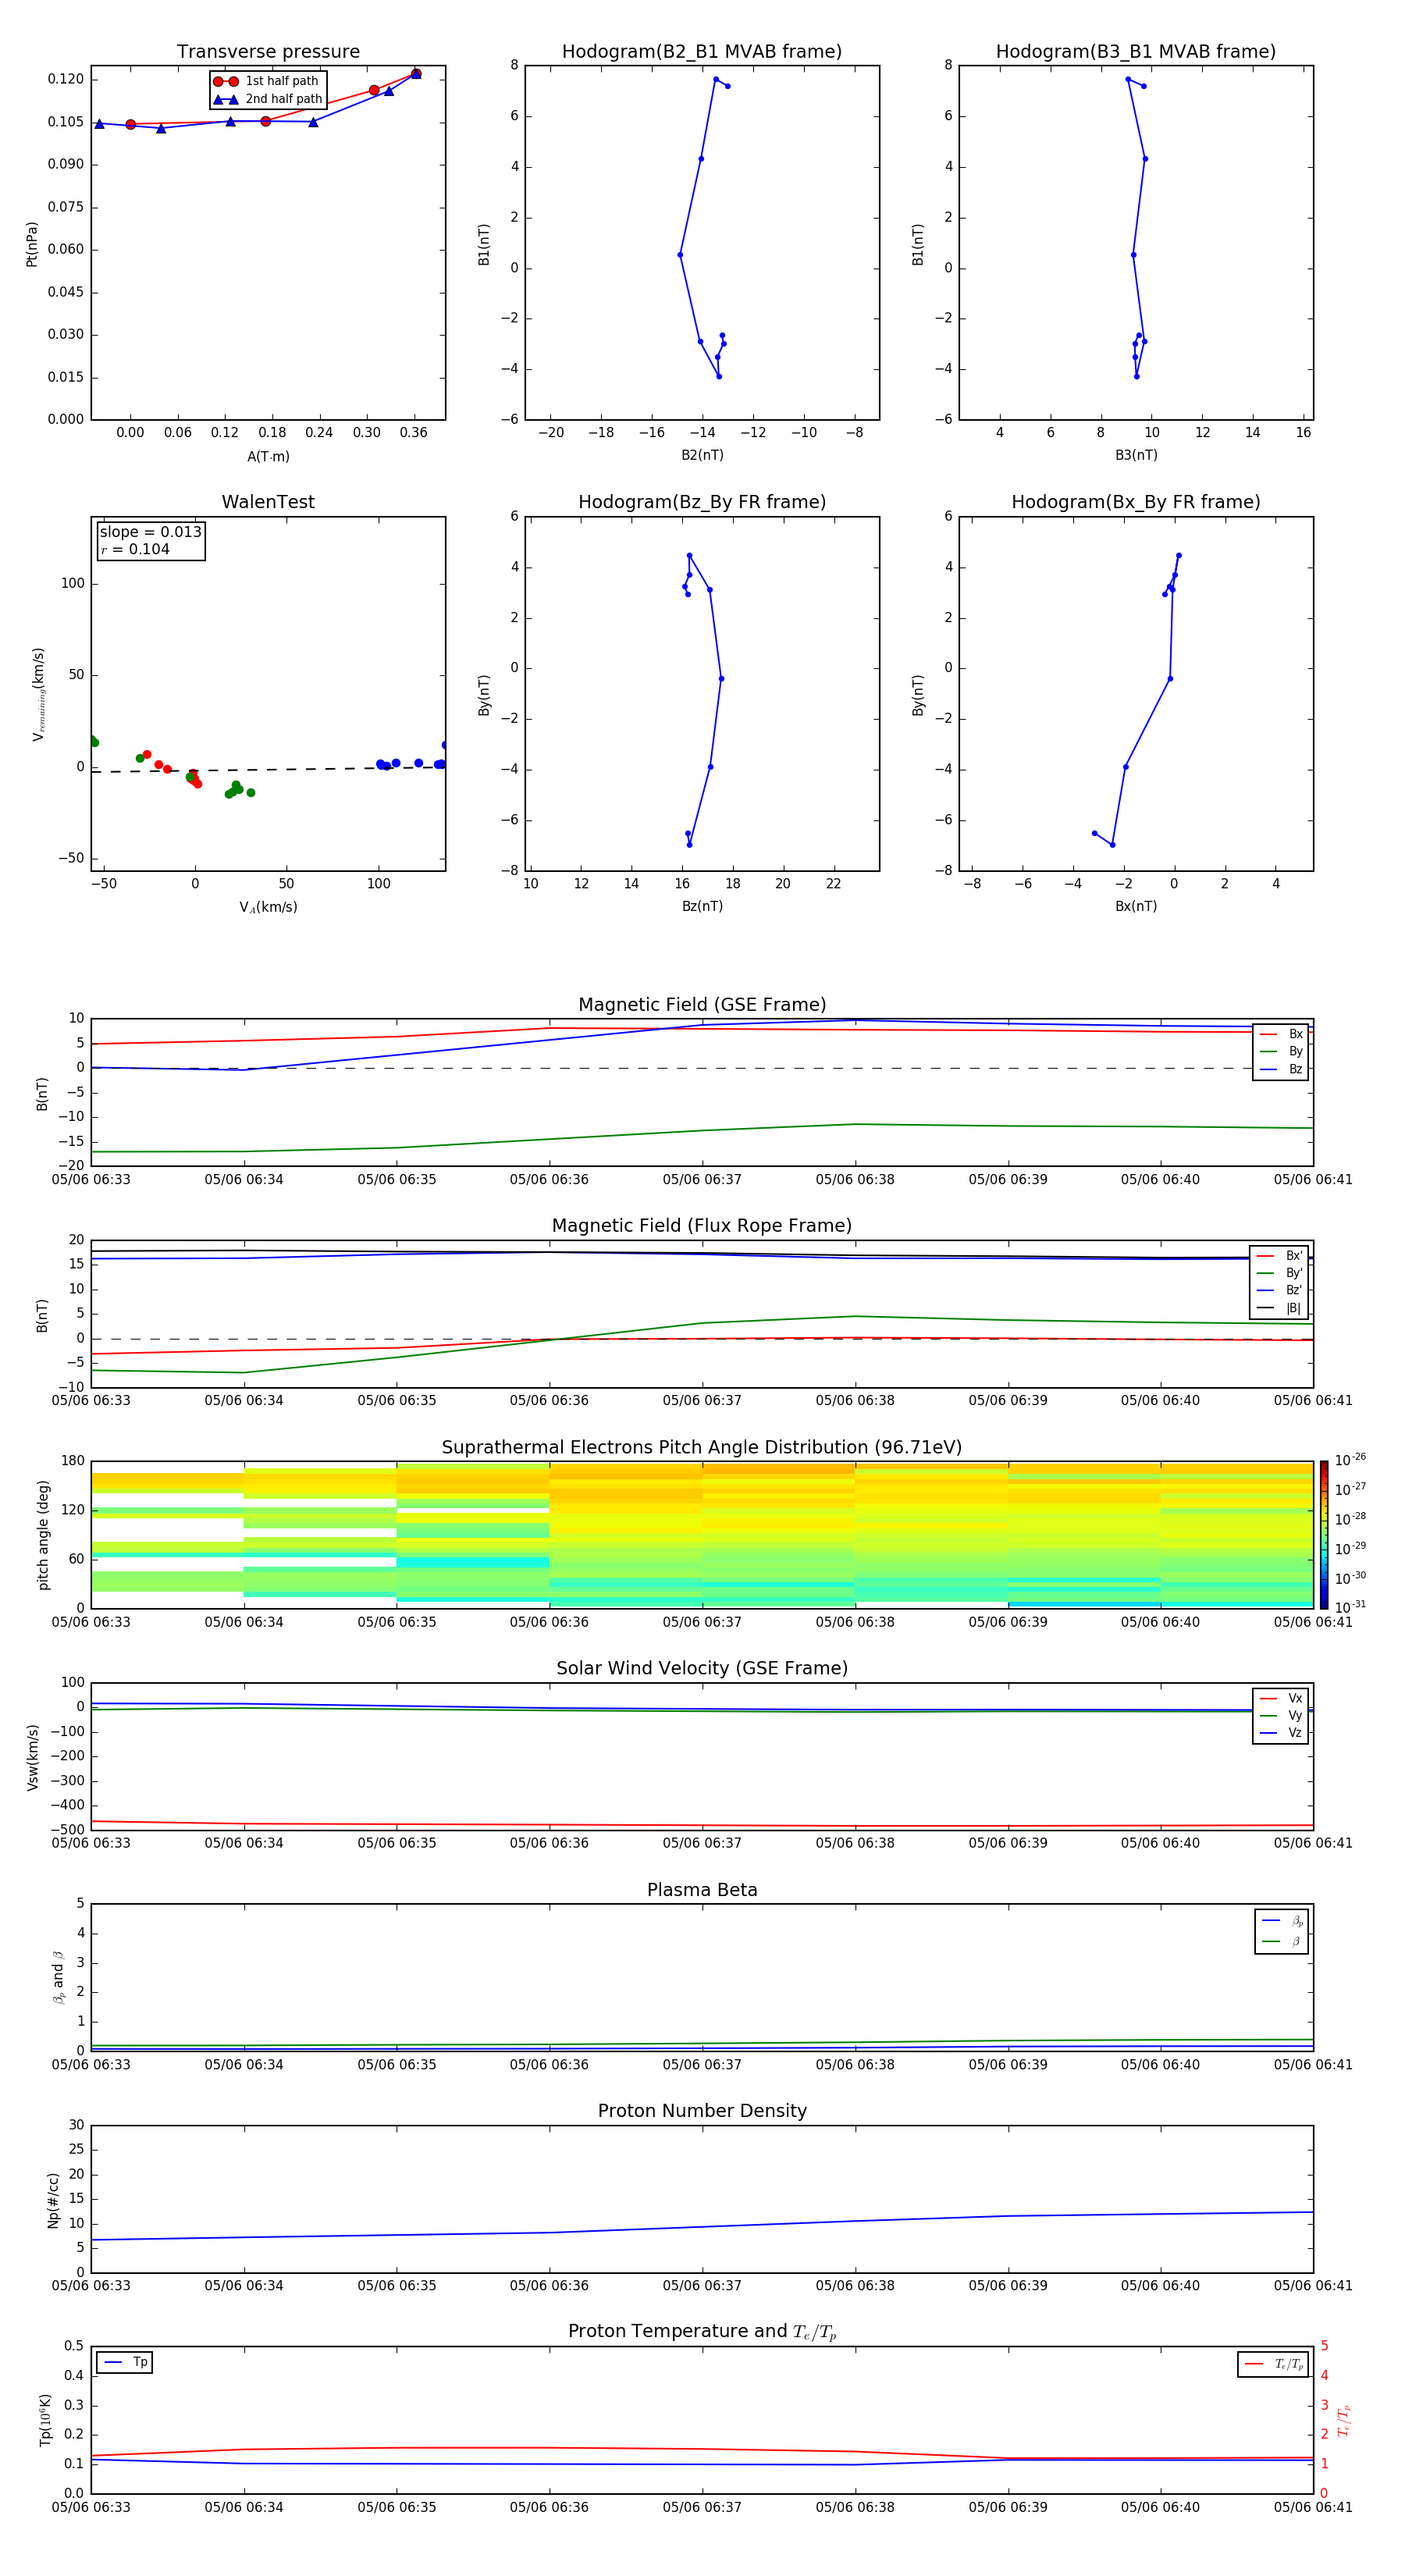This screenshot has width=1405, height=2576.
Task: Click the '05/06 06:33' tick under GSE magnetic field
Action: 91,1179
